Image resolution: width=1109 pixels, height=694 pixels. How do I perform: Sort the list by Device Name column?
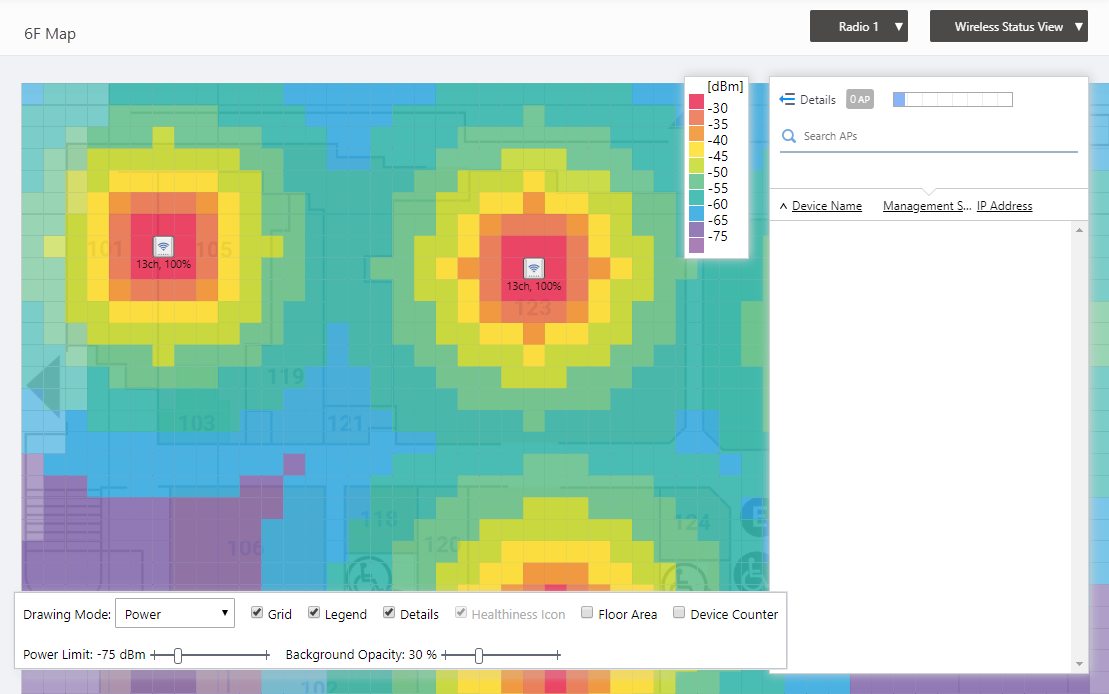pos(826,206)
